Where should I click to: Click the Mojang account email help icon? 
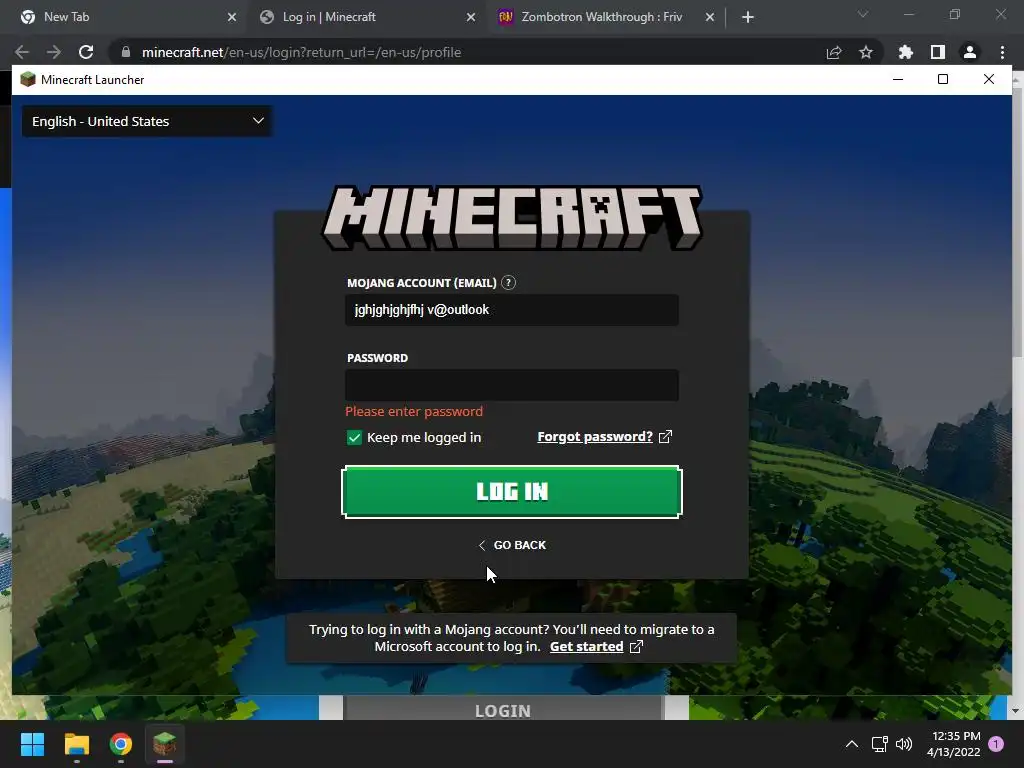pos(508,283)
